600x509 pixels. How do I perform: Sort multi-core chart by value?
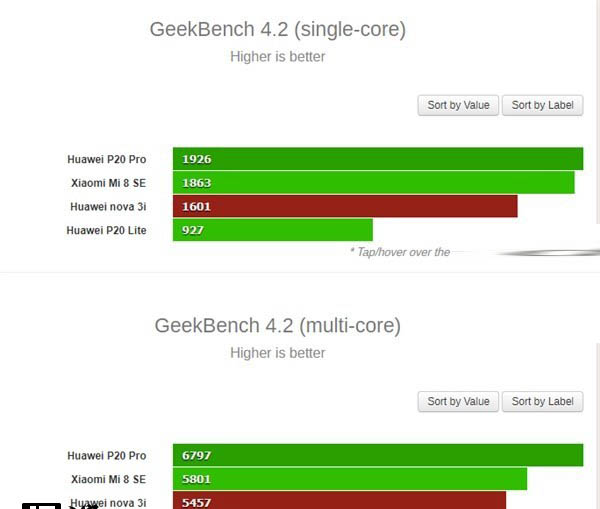pyautogui.click(x=458, y=401)
